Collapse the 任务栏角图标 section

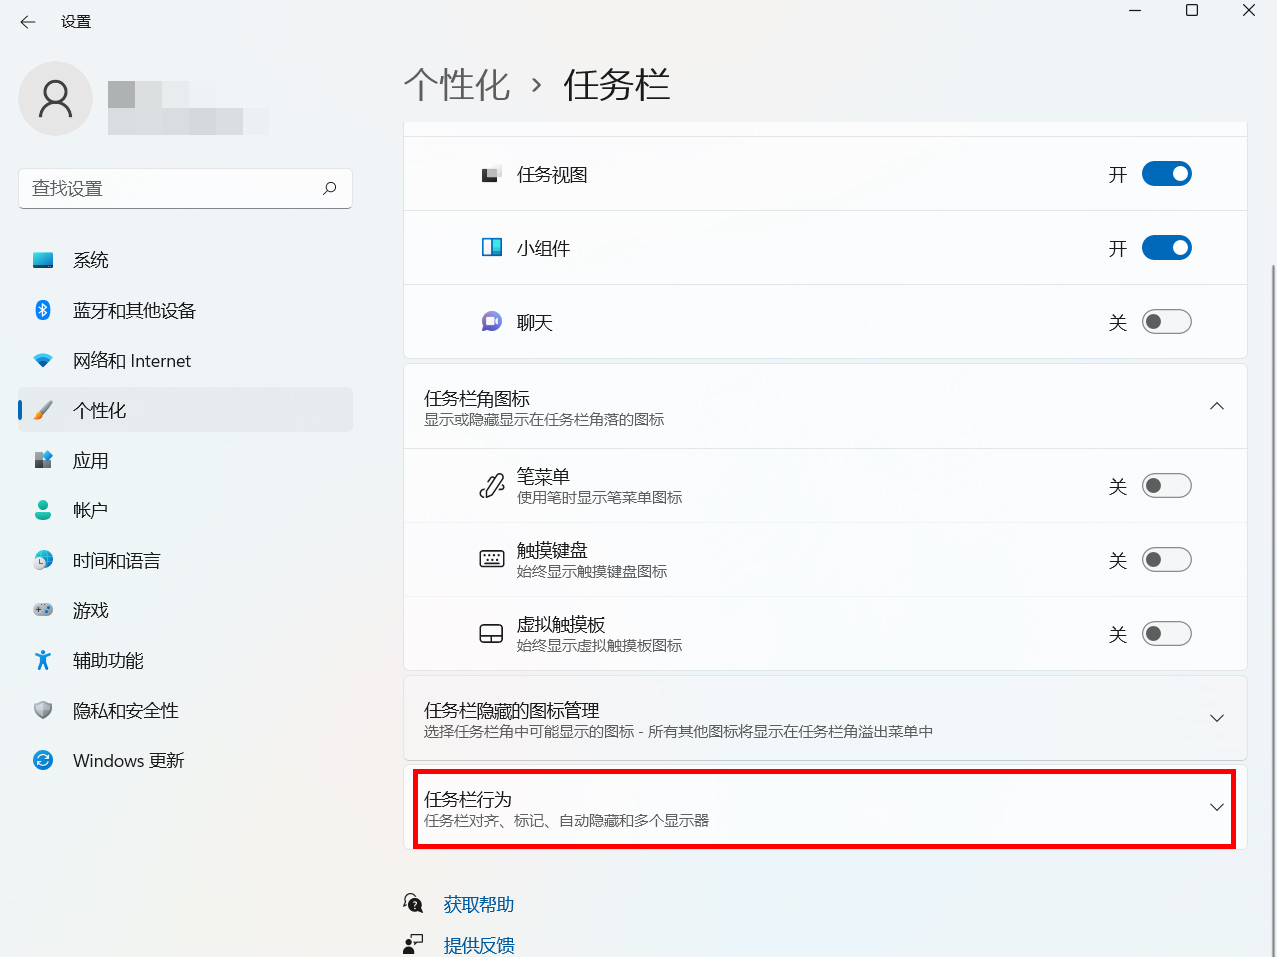coord(1216,406)
